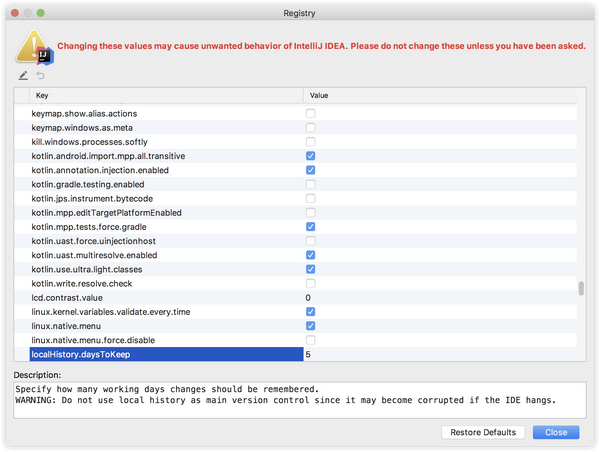Click the lcd.contrast.value value cell
This screenshot has width=600, height=452.
(x=440, y=298)
